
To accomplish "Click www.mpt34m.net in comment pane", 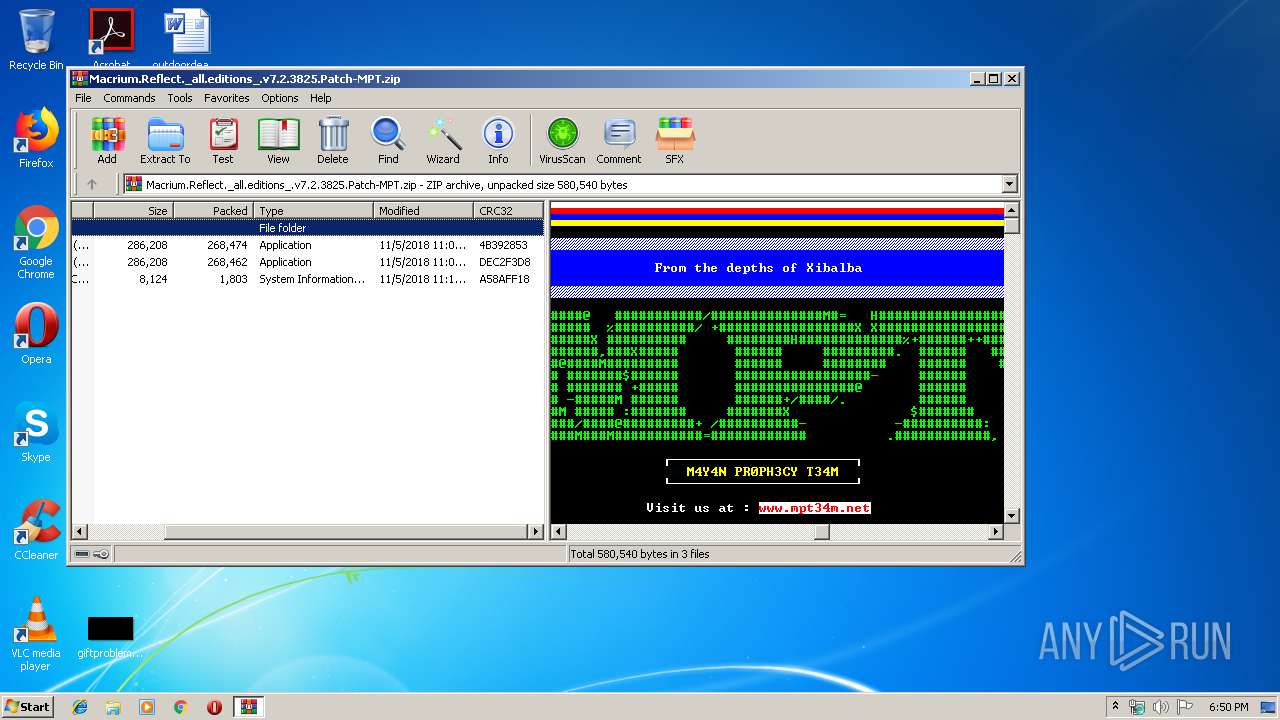I will click(814, 508).
